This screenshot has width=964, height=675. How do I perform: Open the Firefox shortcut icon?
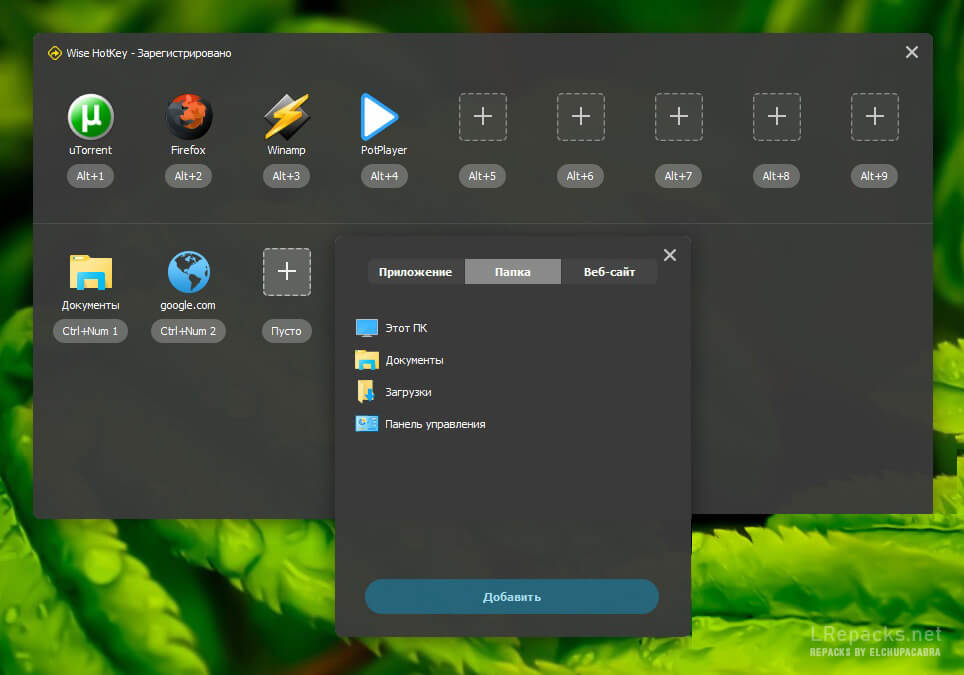(188, 117)
